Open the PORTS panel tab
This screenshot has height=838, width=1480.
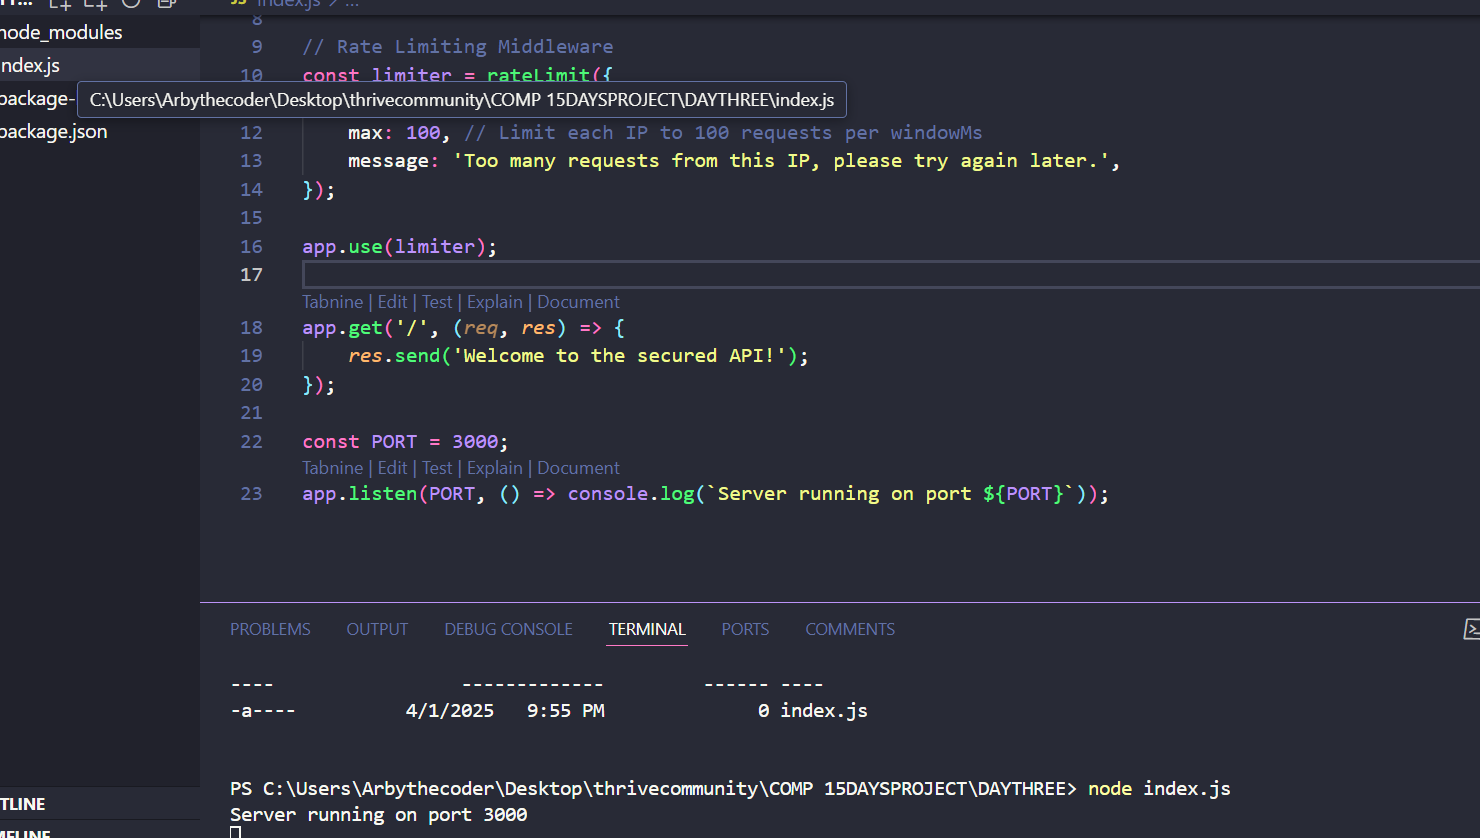745,629
